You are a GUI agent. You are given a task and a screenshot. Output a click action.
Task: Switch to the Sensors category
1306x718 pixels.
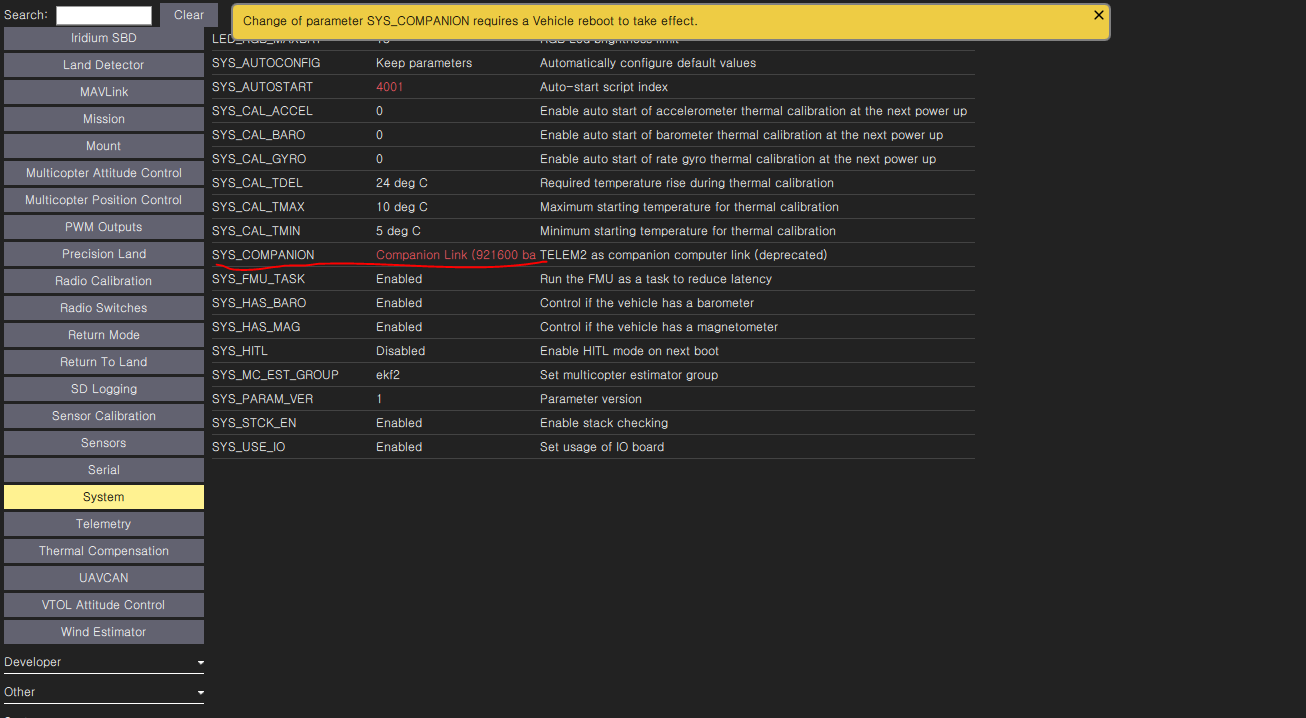(103, 442)
